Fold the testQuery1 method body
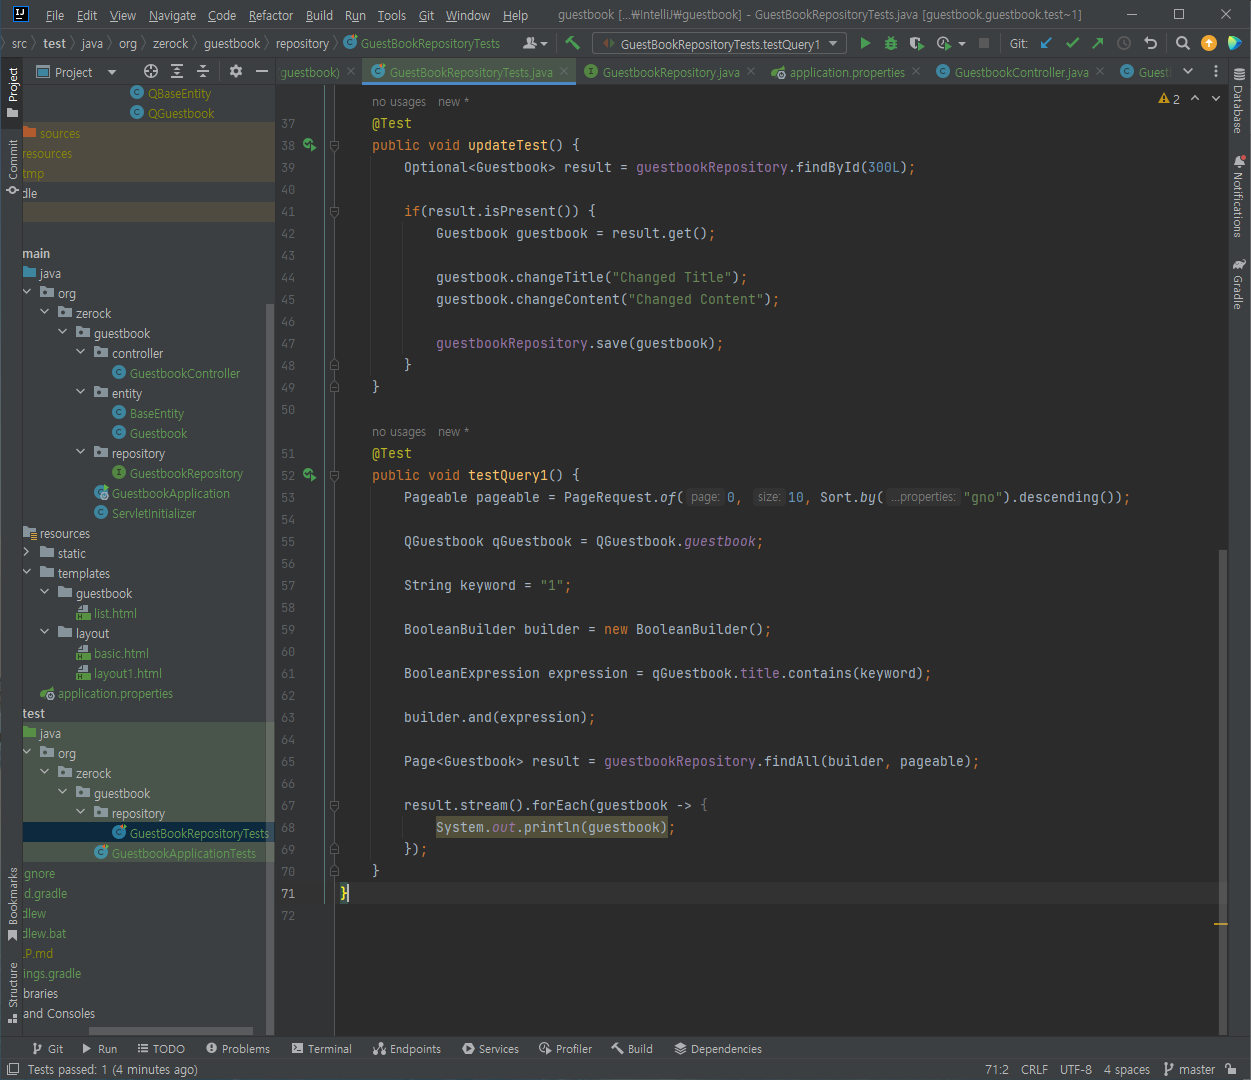Viewport: 1251px width, 1080px height. (334, 475)
